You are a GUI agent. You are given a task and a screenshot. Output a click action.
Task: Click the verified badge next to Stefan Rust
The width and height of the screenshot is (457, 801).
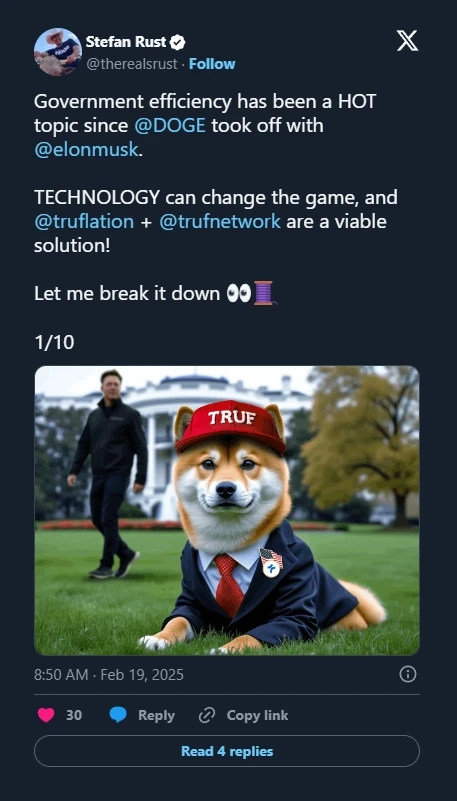[177, 42]
